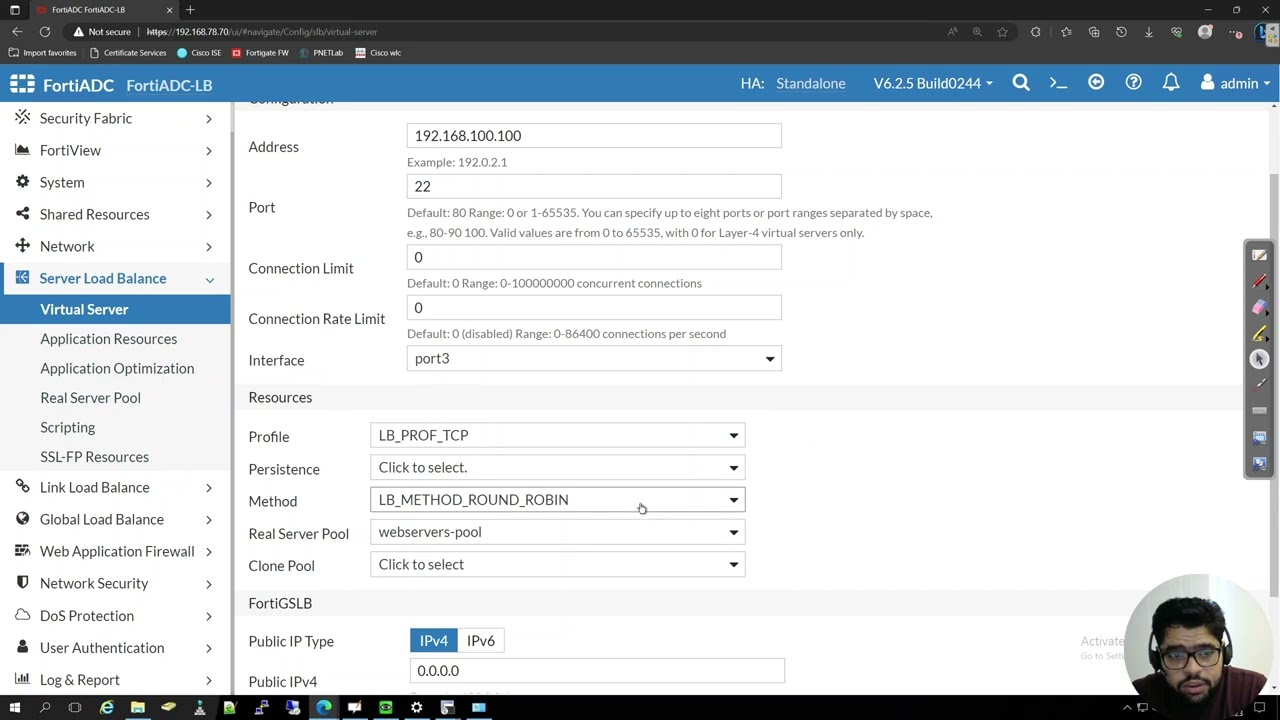Select yellow highlighter in annotation toolbar
This screenshot has width=1280, height=720.
click(1259, 334)
